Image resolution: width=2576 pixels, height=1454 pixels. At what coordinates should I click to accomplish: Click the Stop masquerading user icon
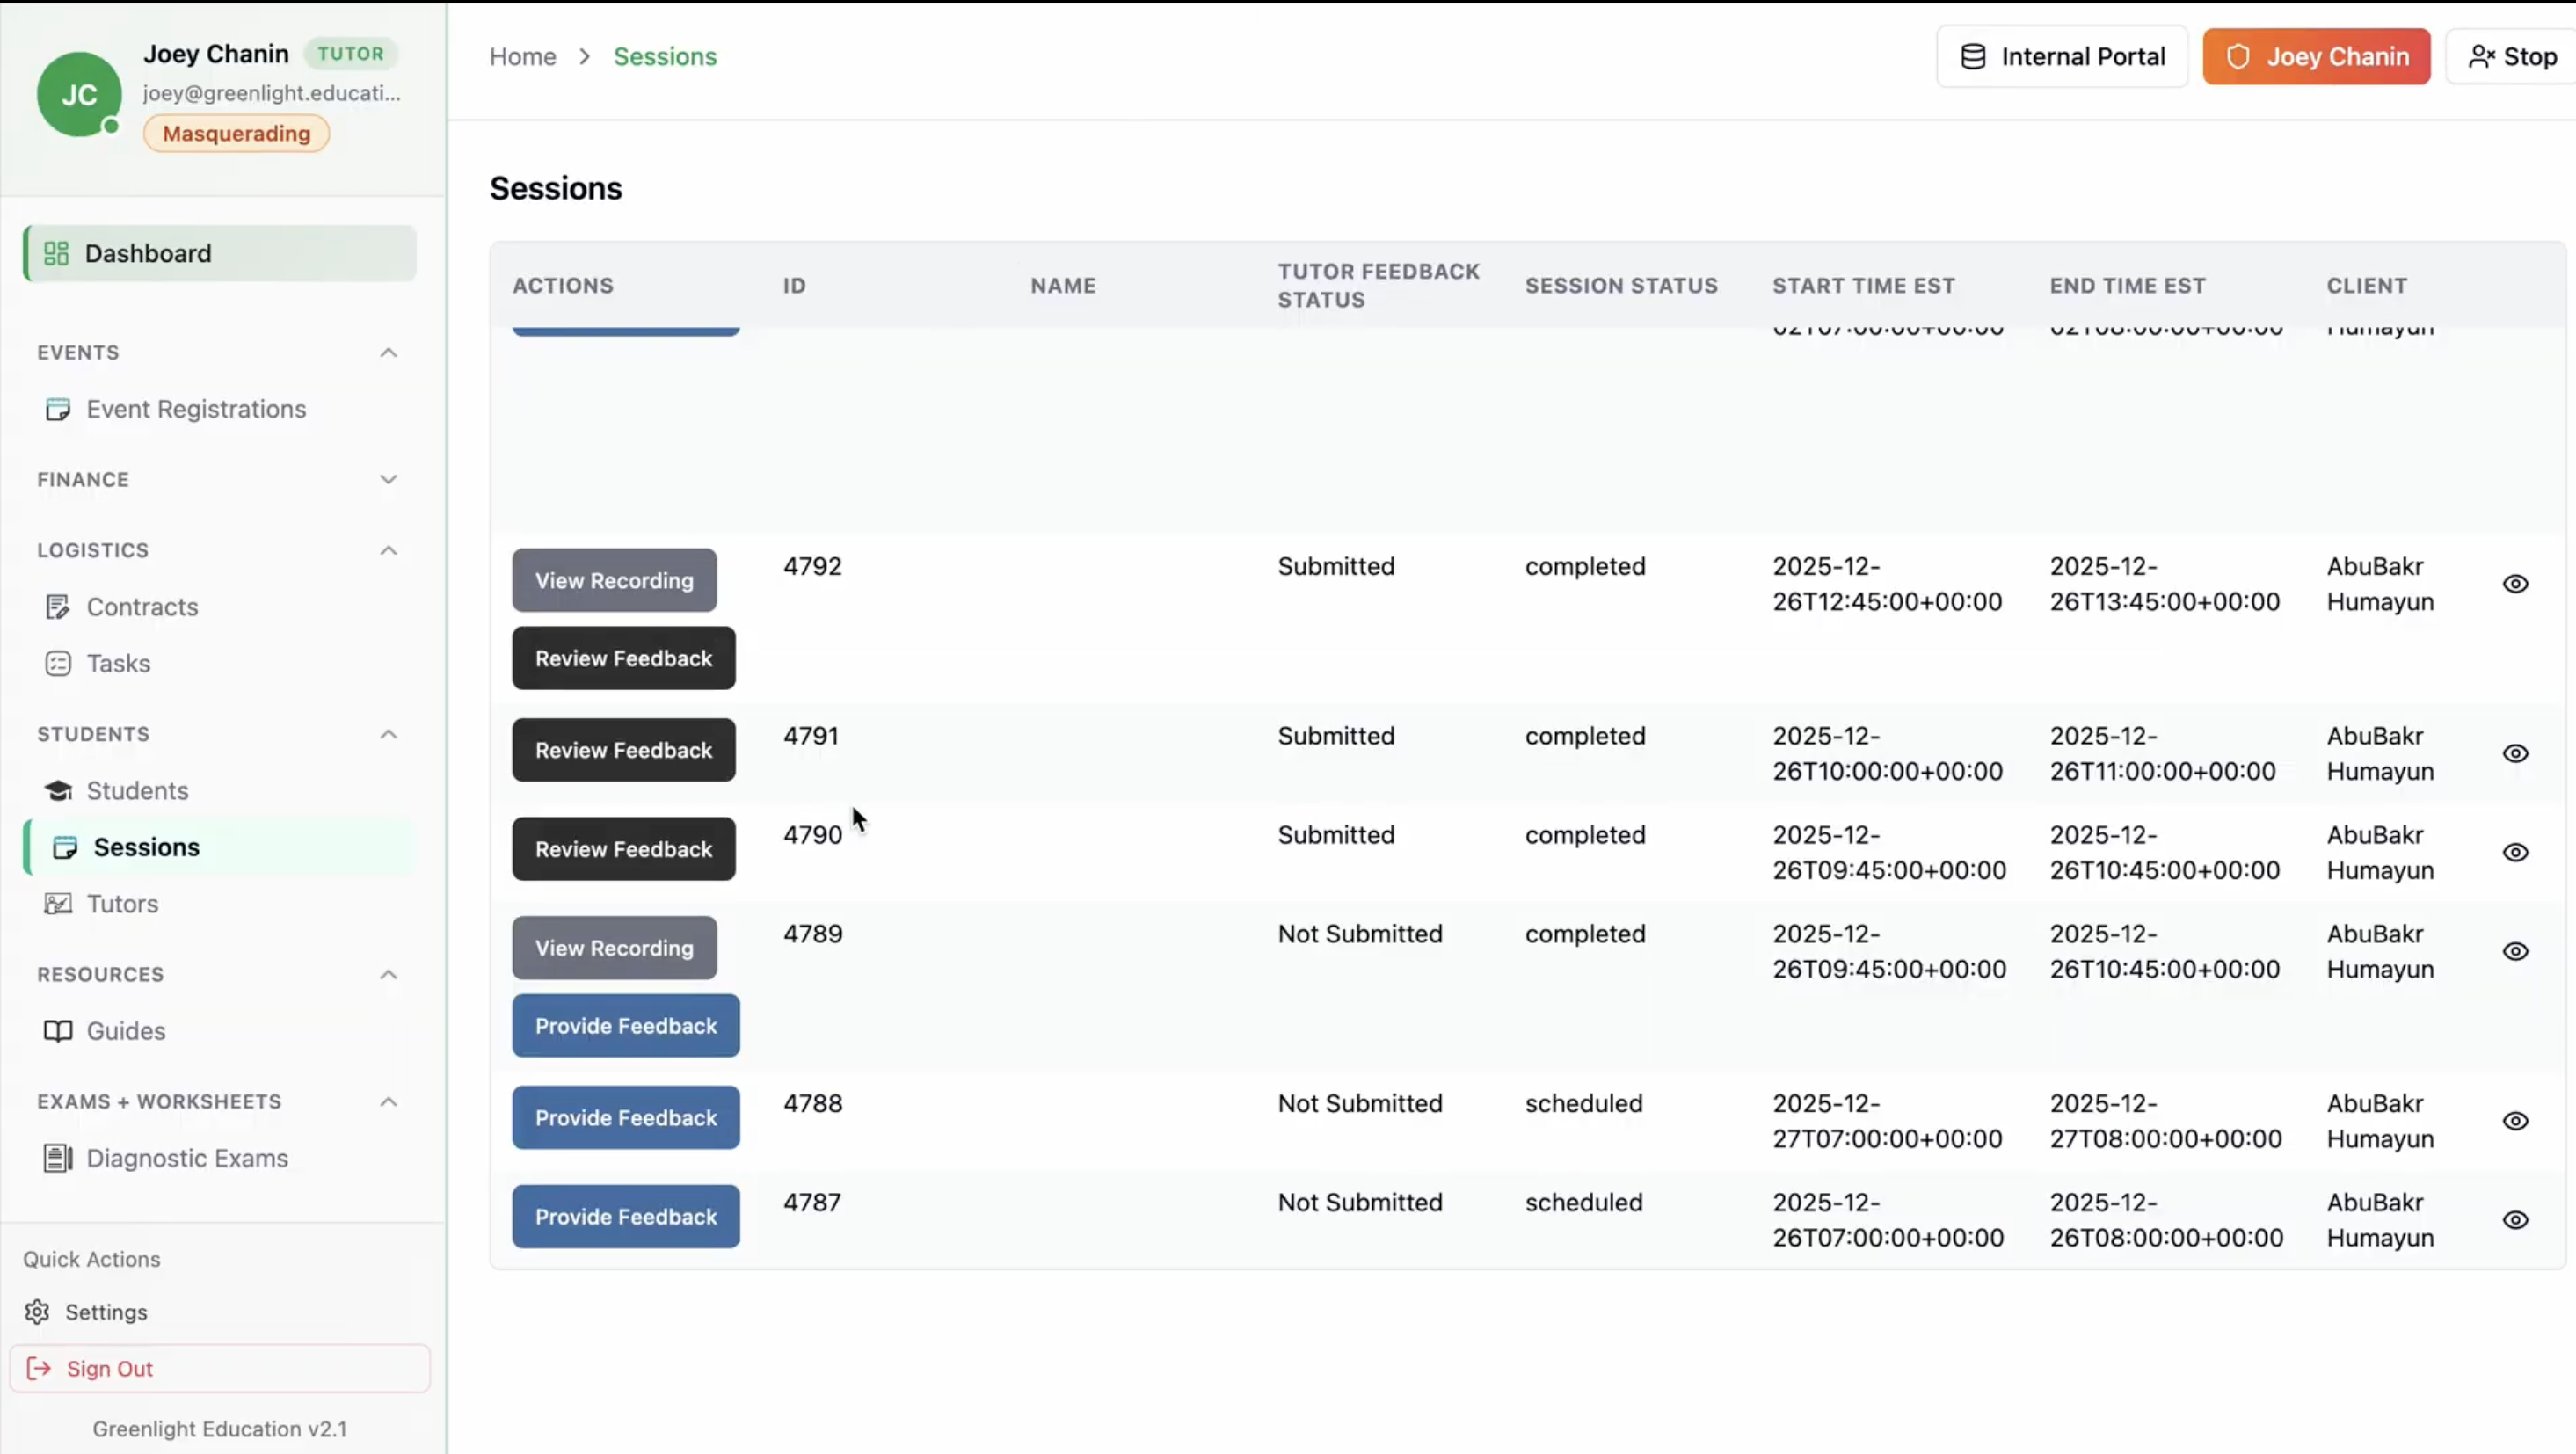tap(2481, 56)
